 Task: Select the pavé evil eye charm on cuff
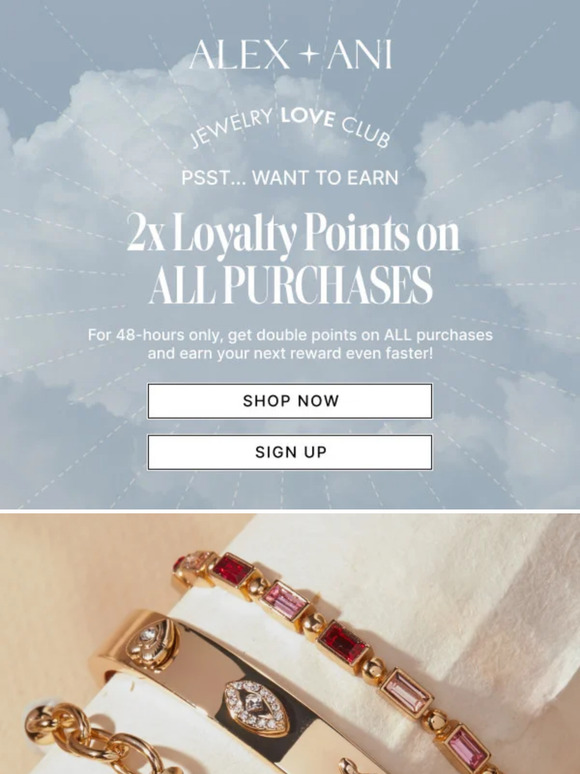coord(257,708)
